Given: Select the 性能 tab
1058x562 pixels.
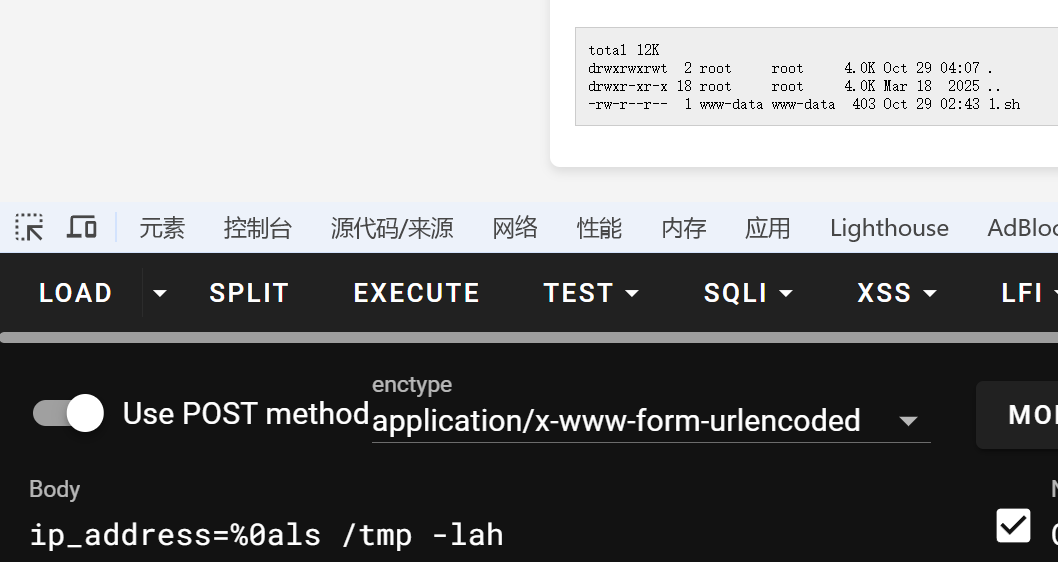Looking at the screenshot, I should [599, 228].
